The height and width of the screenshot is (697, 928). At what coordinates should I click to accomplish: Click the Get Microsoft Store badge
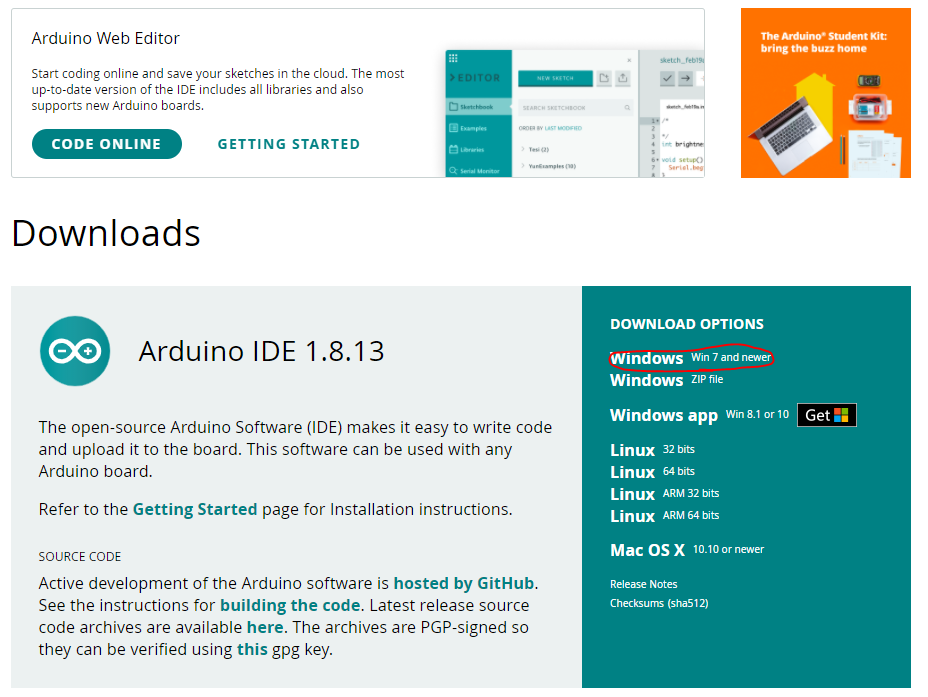click(826, 415)
